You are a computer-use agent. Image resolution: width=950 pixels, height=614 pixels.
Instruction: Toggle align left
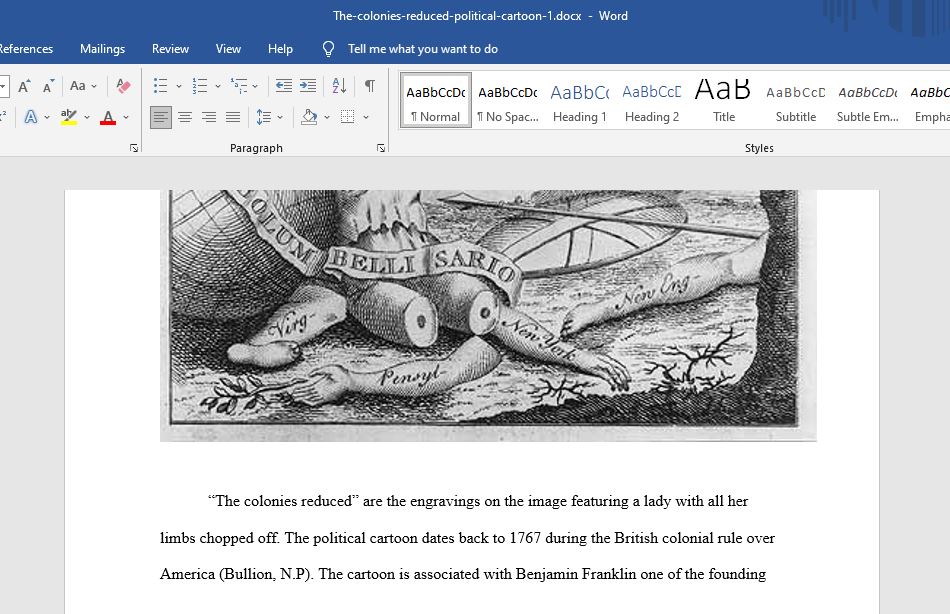point(161,117)
